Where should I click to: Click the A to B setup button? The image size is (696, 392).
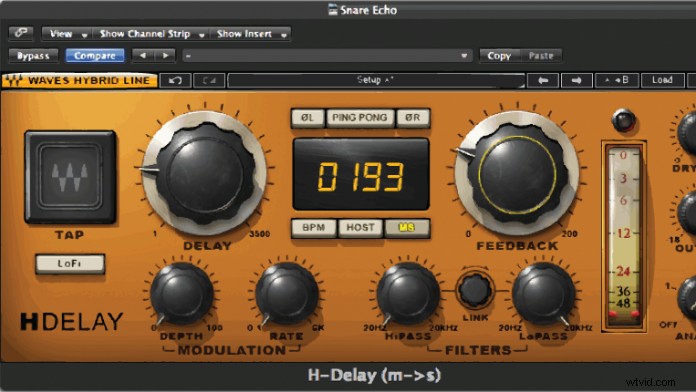pos(617,80)
